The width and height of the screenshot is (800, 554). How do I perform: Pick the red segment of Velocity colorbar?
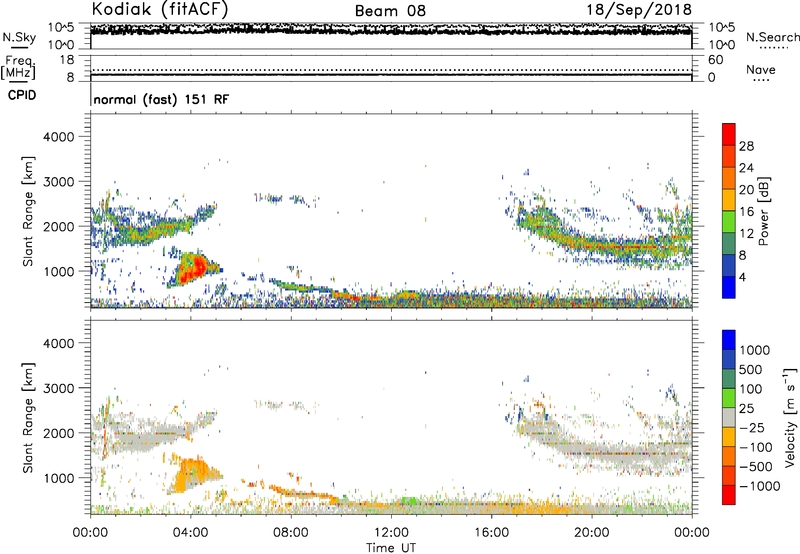[x=729, y=495]
